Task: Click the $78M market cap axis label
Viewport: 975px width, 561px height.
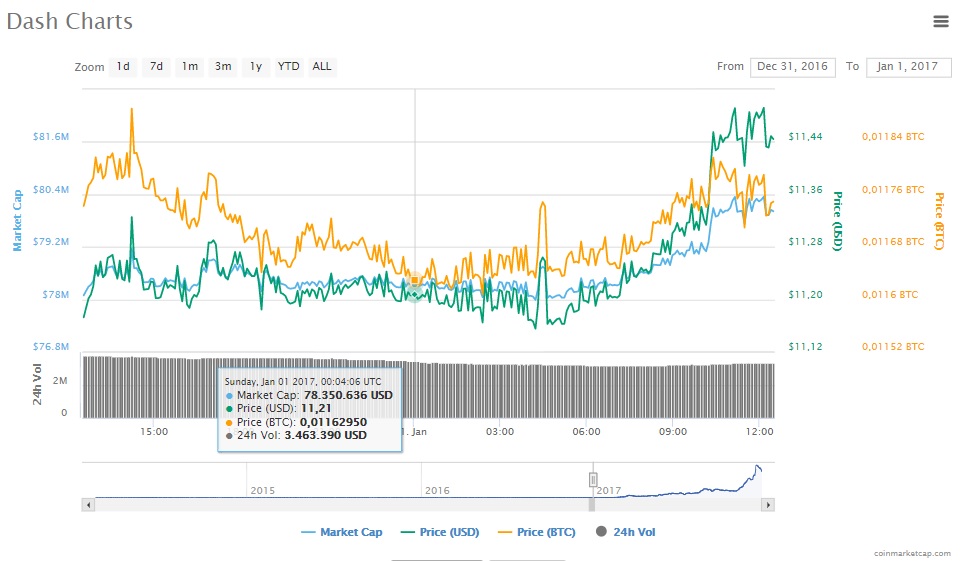Action: tap(55, 294)
